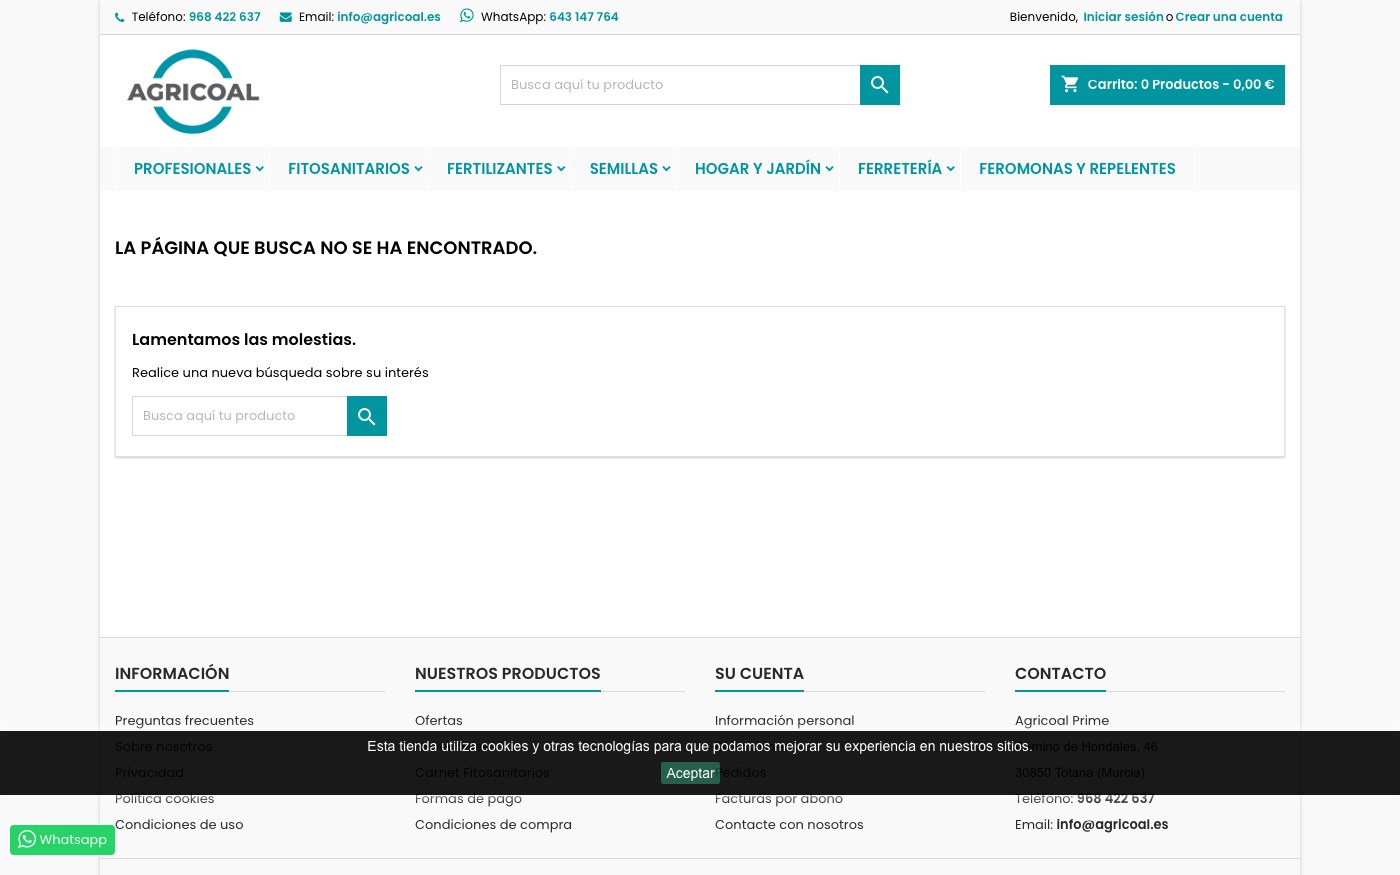
Task: Click Lamentamos las molestias heading
Action: coord(244,340)
